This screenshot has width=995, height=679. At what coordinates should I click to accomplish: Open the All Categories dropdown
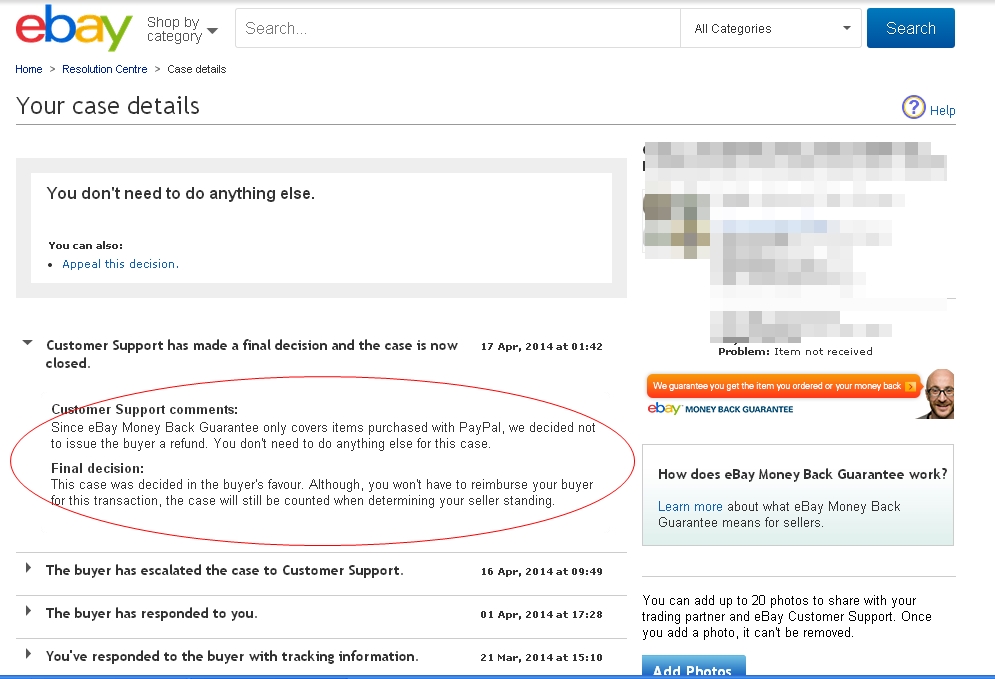point(770,29)
